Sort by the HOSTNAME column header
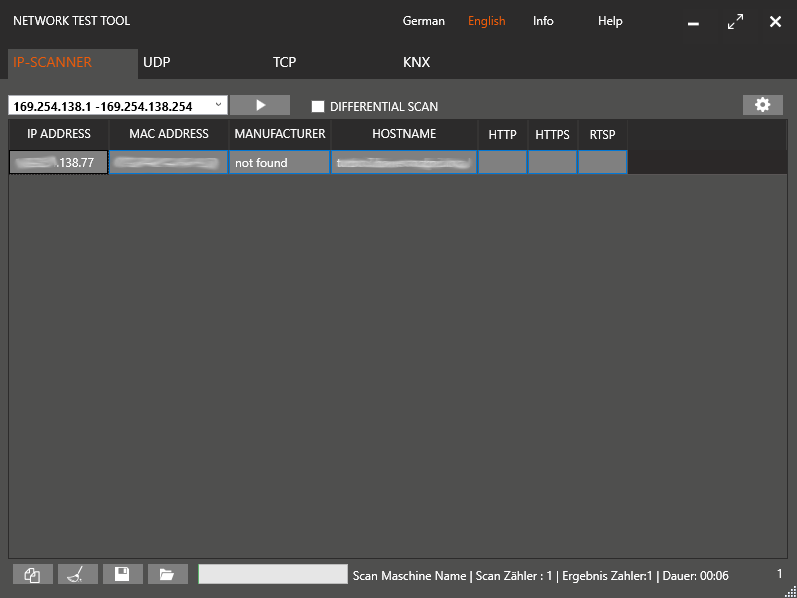The width and height of the screenshot is (797, 598). tap(404, 134)
